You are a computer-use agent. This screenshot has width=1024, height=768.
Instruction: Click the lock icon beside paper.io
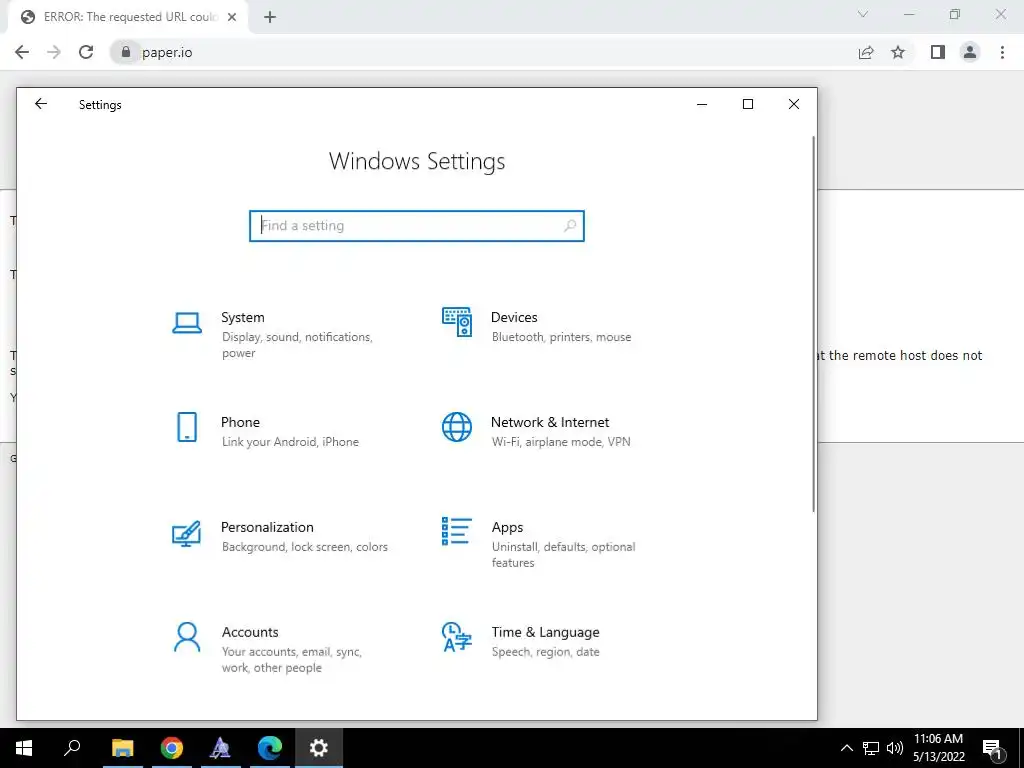[126, 52]
